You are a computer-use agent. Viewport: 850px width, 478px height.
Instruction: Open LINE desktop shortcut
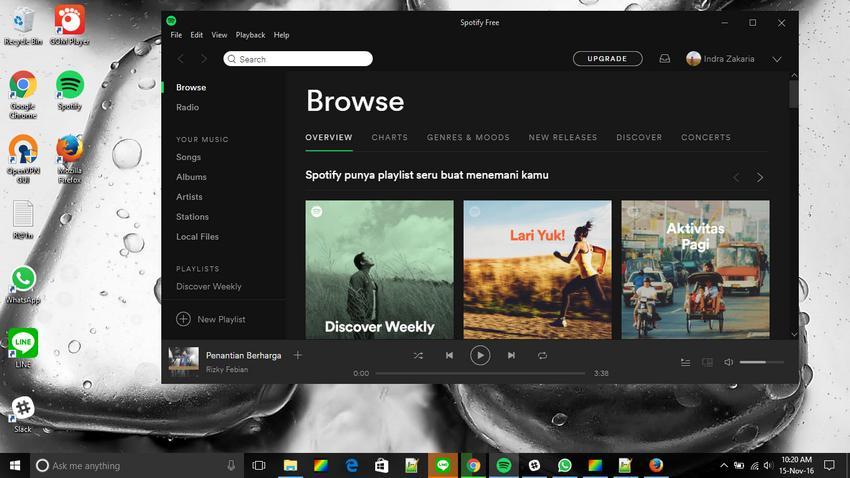23,347
